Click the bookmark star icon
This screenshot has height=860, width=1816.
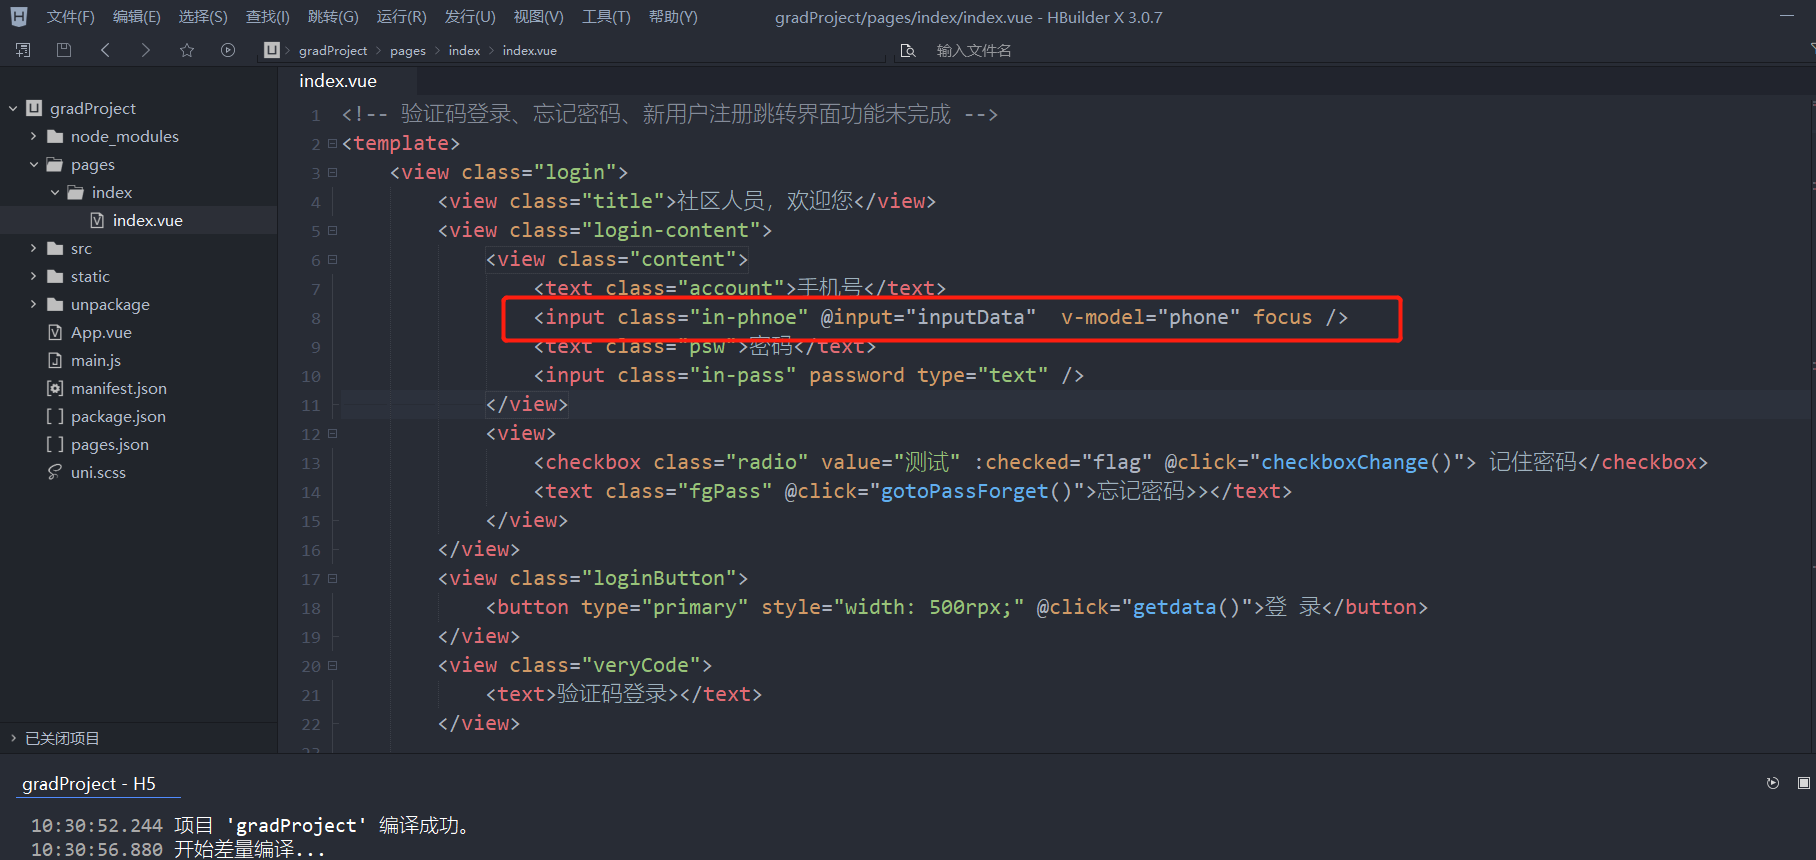click(x=187, y=50)
